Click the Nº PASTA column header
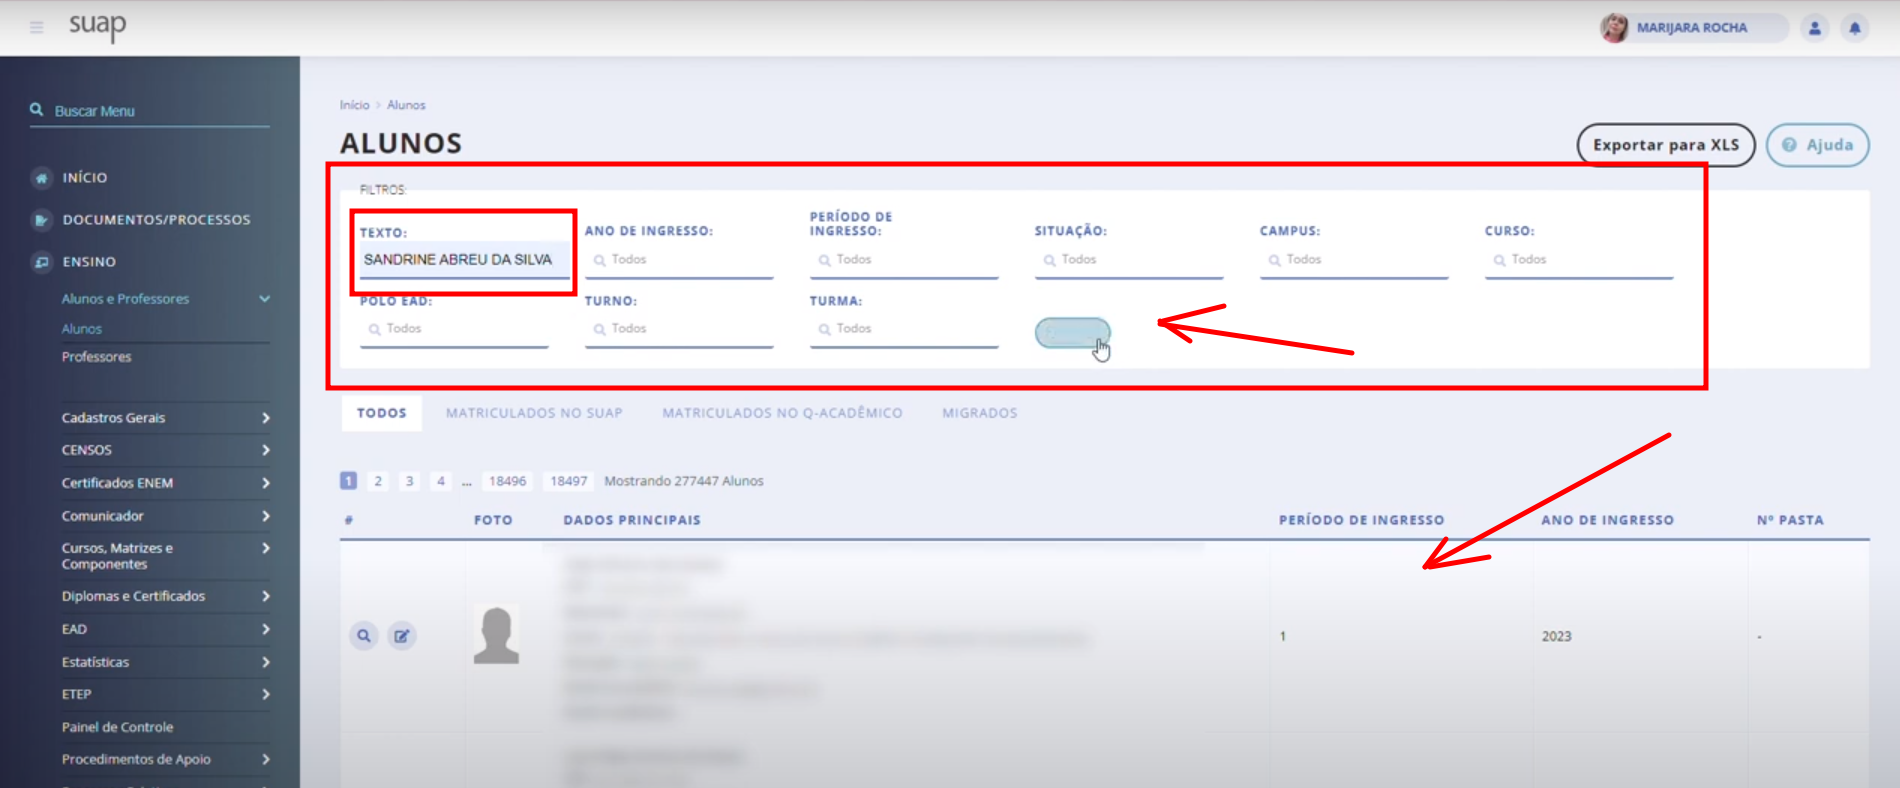The image size is (1900, 788). 1790,520
